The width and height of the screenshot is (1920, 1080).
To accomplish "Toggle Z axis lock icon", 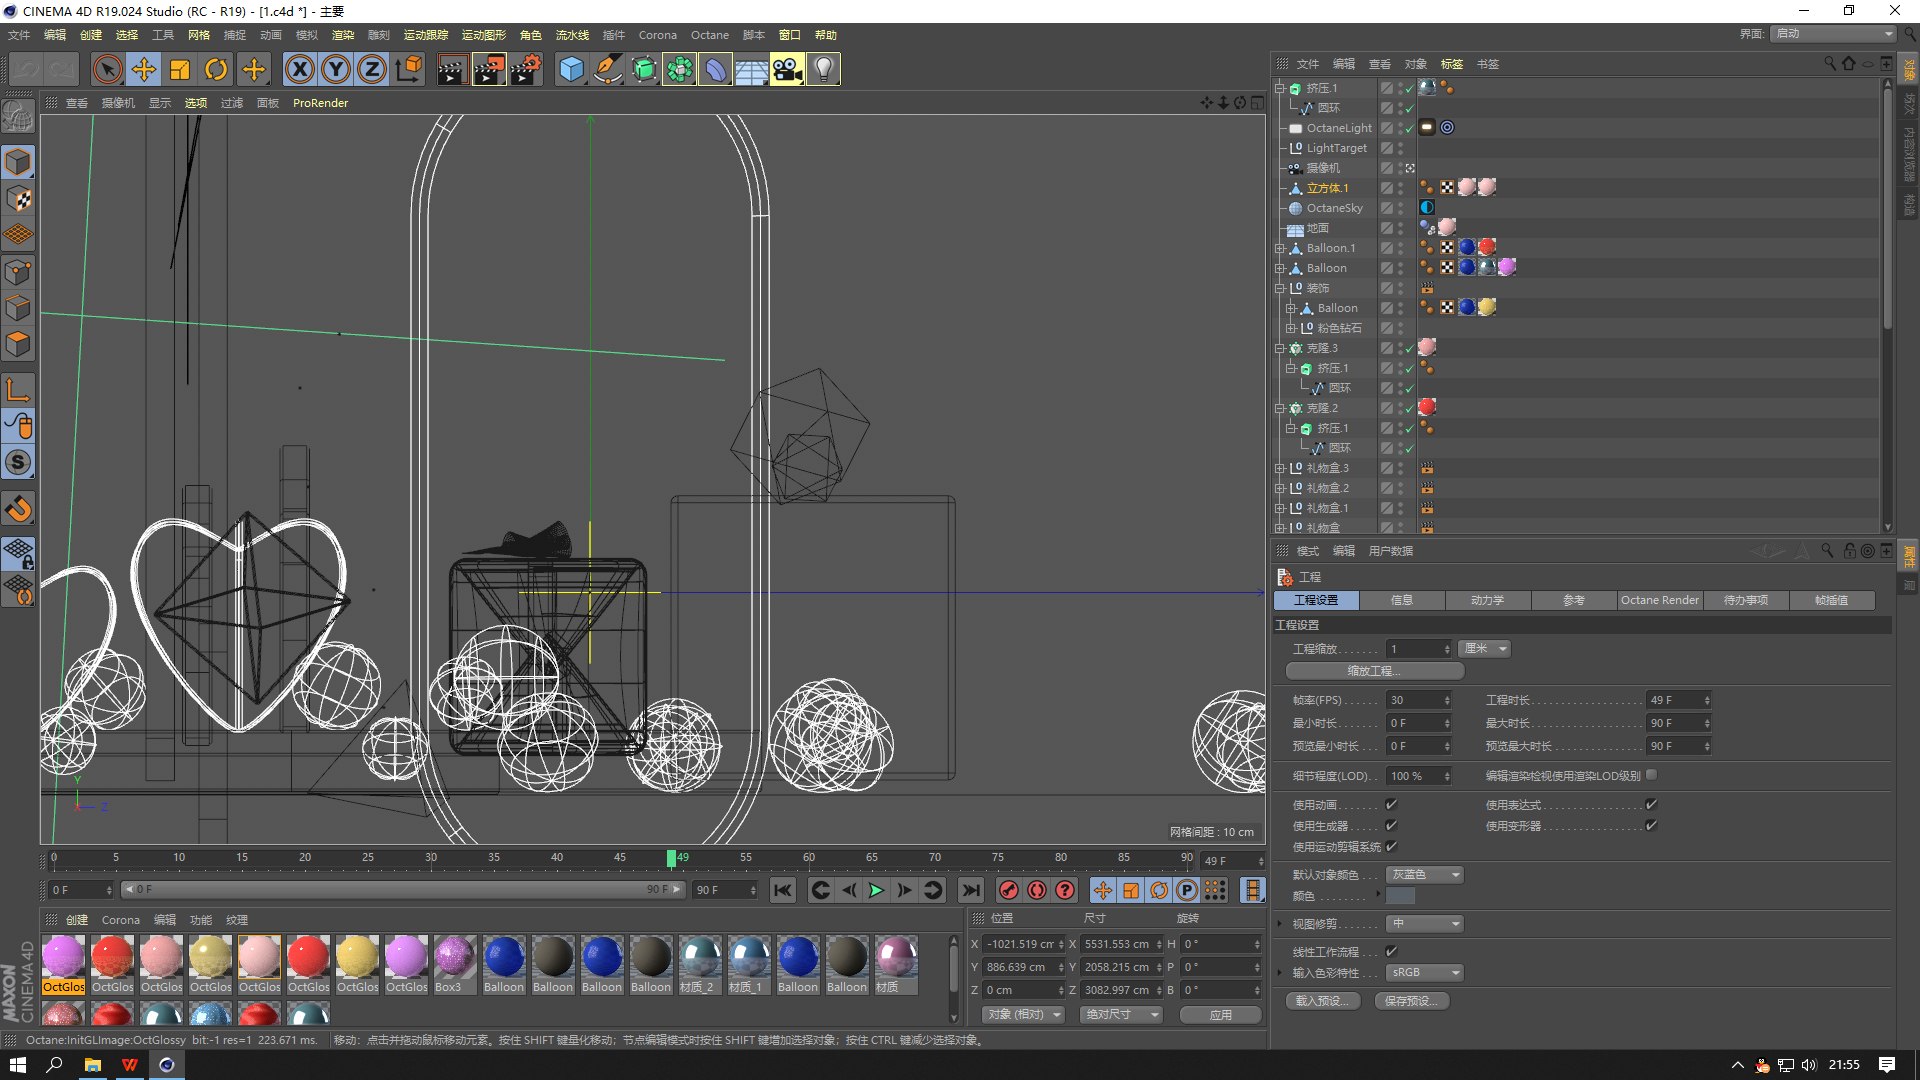I will coord(372,69).
